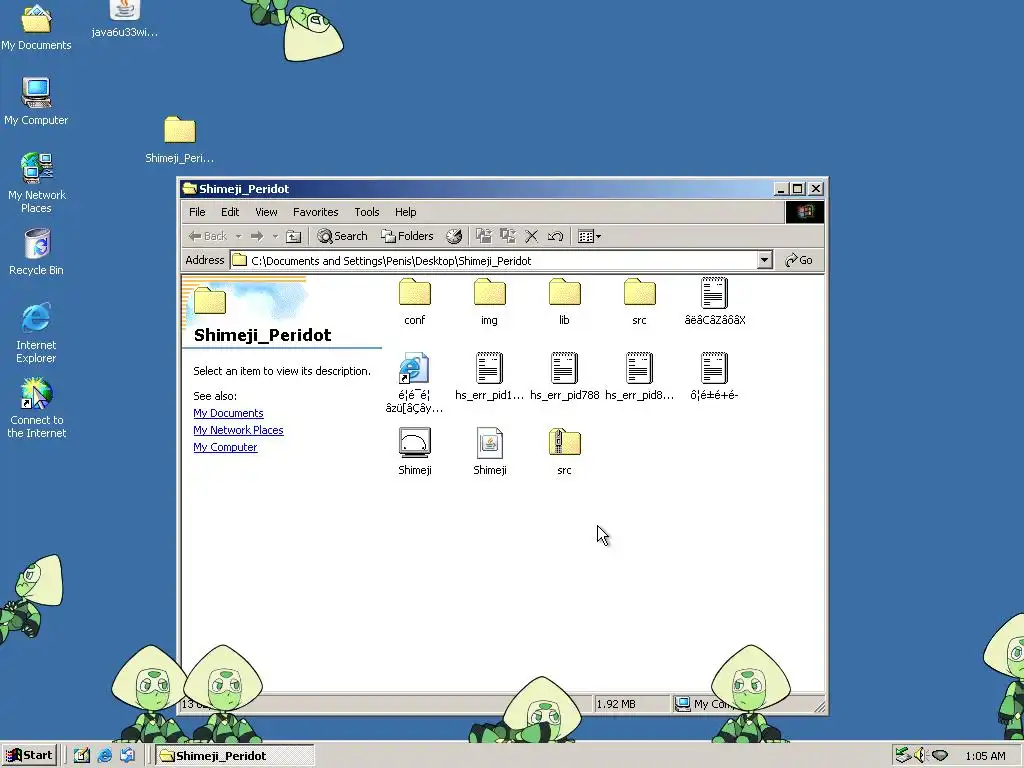This screenshot has width=1024, height=768.
Task: Select Connect to the Internet shortcut
Action: 37,408
